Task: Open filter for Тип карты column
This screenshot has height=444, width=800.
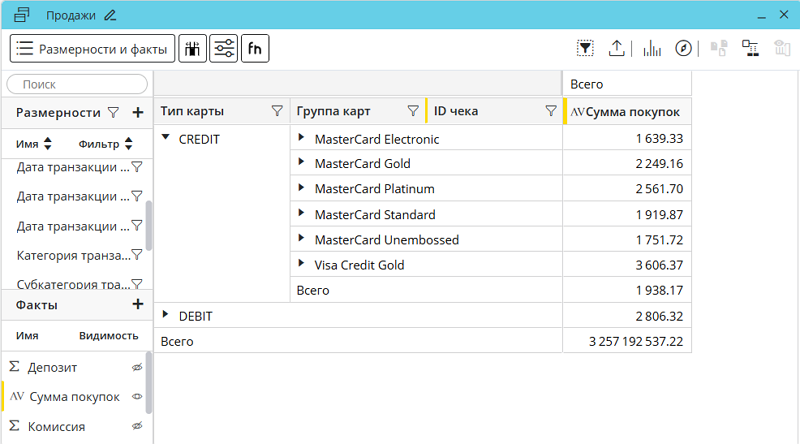Action: click(x=277, y=111)
